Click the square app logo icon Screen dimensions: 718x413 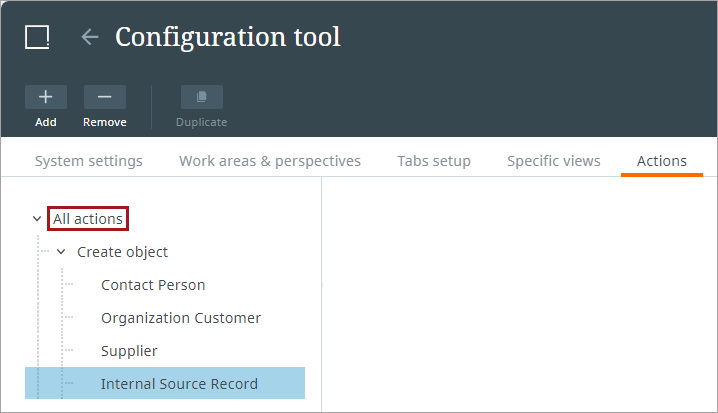coord(37,38)
